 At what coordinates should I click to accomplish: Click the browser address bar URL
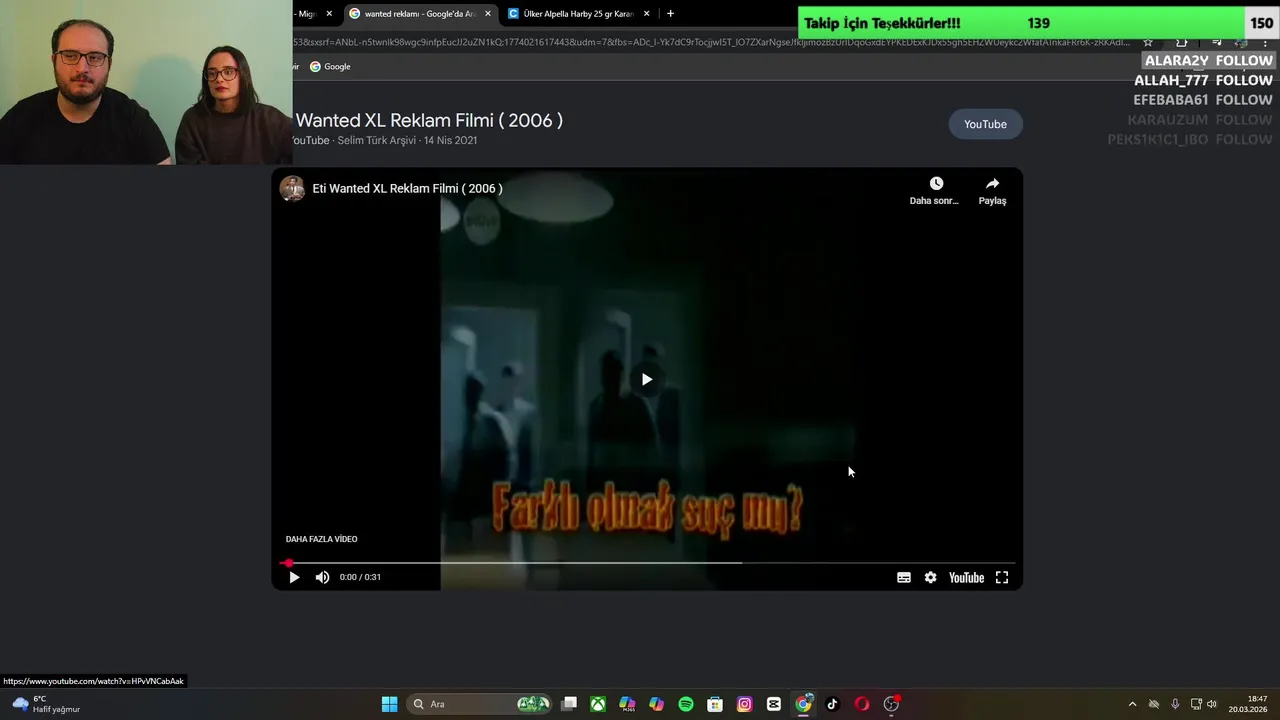click(x=712, y=42)
